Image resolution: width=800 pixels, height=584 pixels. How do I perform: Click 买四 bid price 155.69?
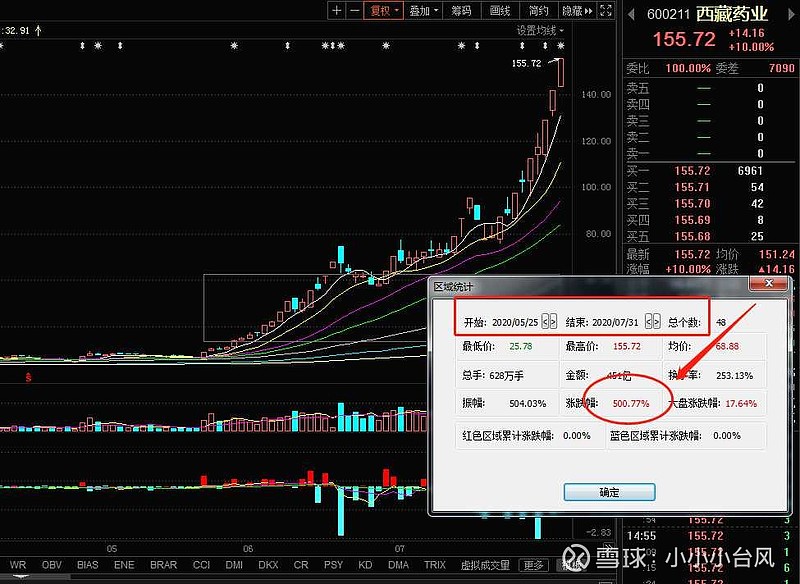pyautogui.click(x=692, y=220)
